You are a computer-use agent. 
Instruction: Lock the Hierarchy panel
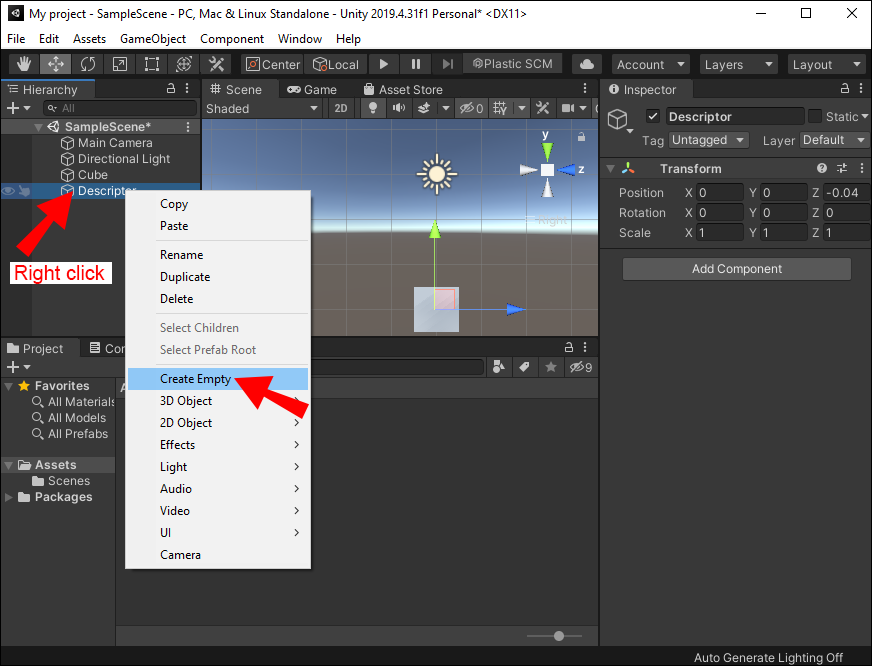tap(171, 88)
